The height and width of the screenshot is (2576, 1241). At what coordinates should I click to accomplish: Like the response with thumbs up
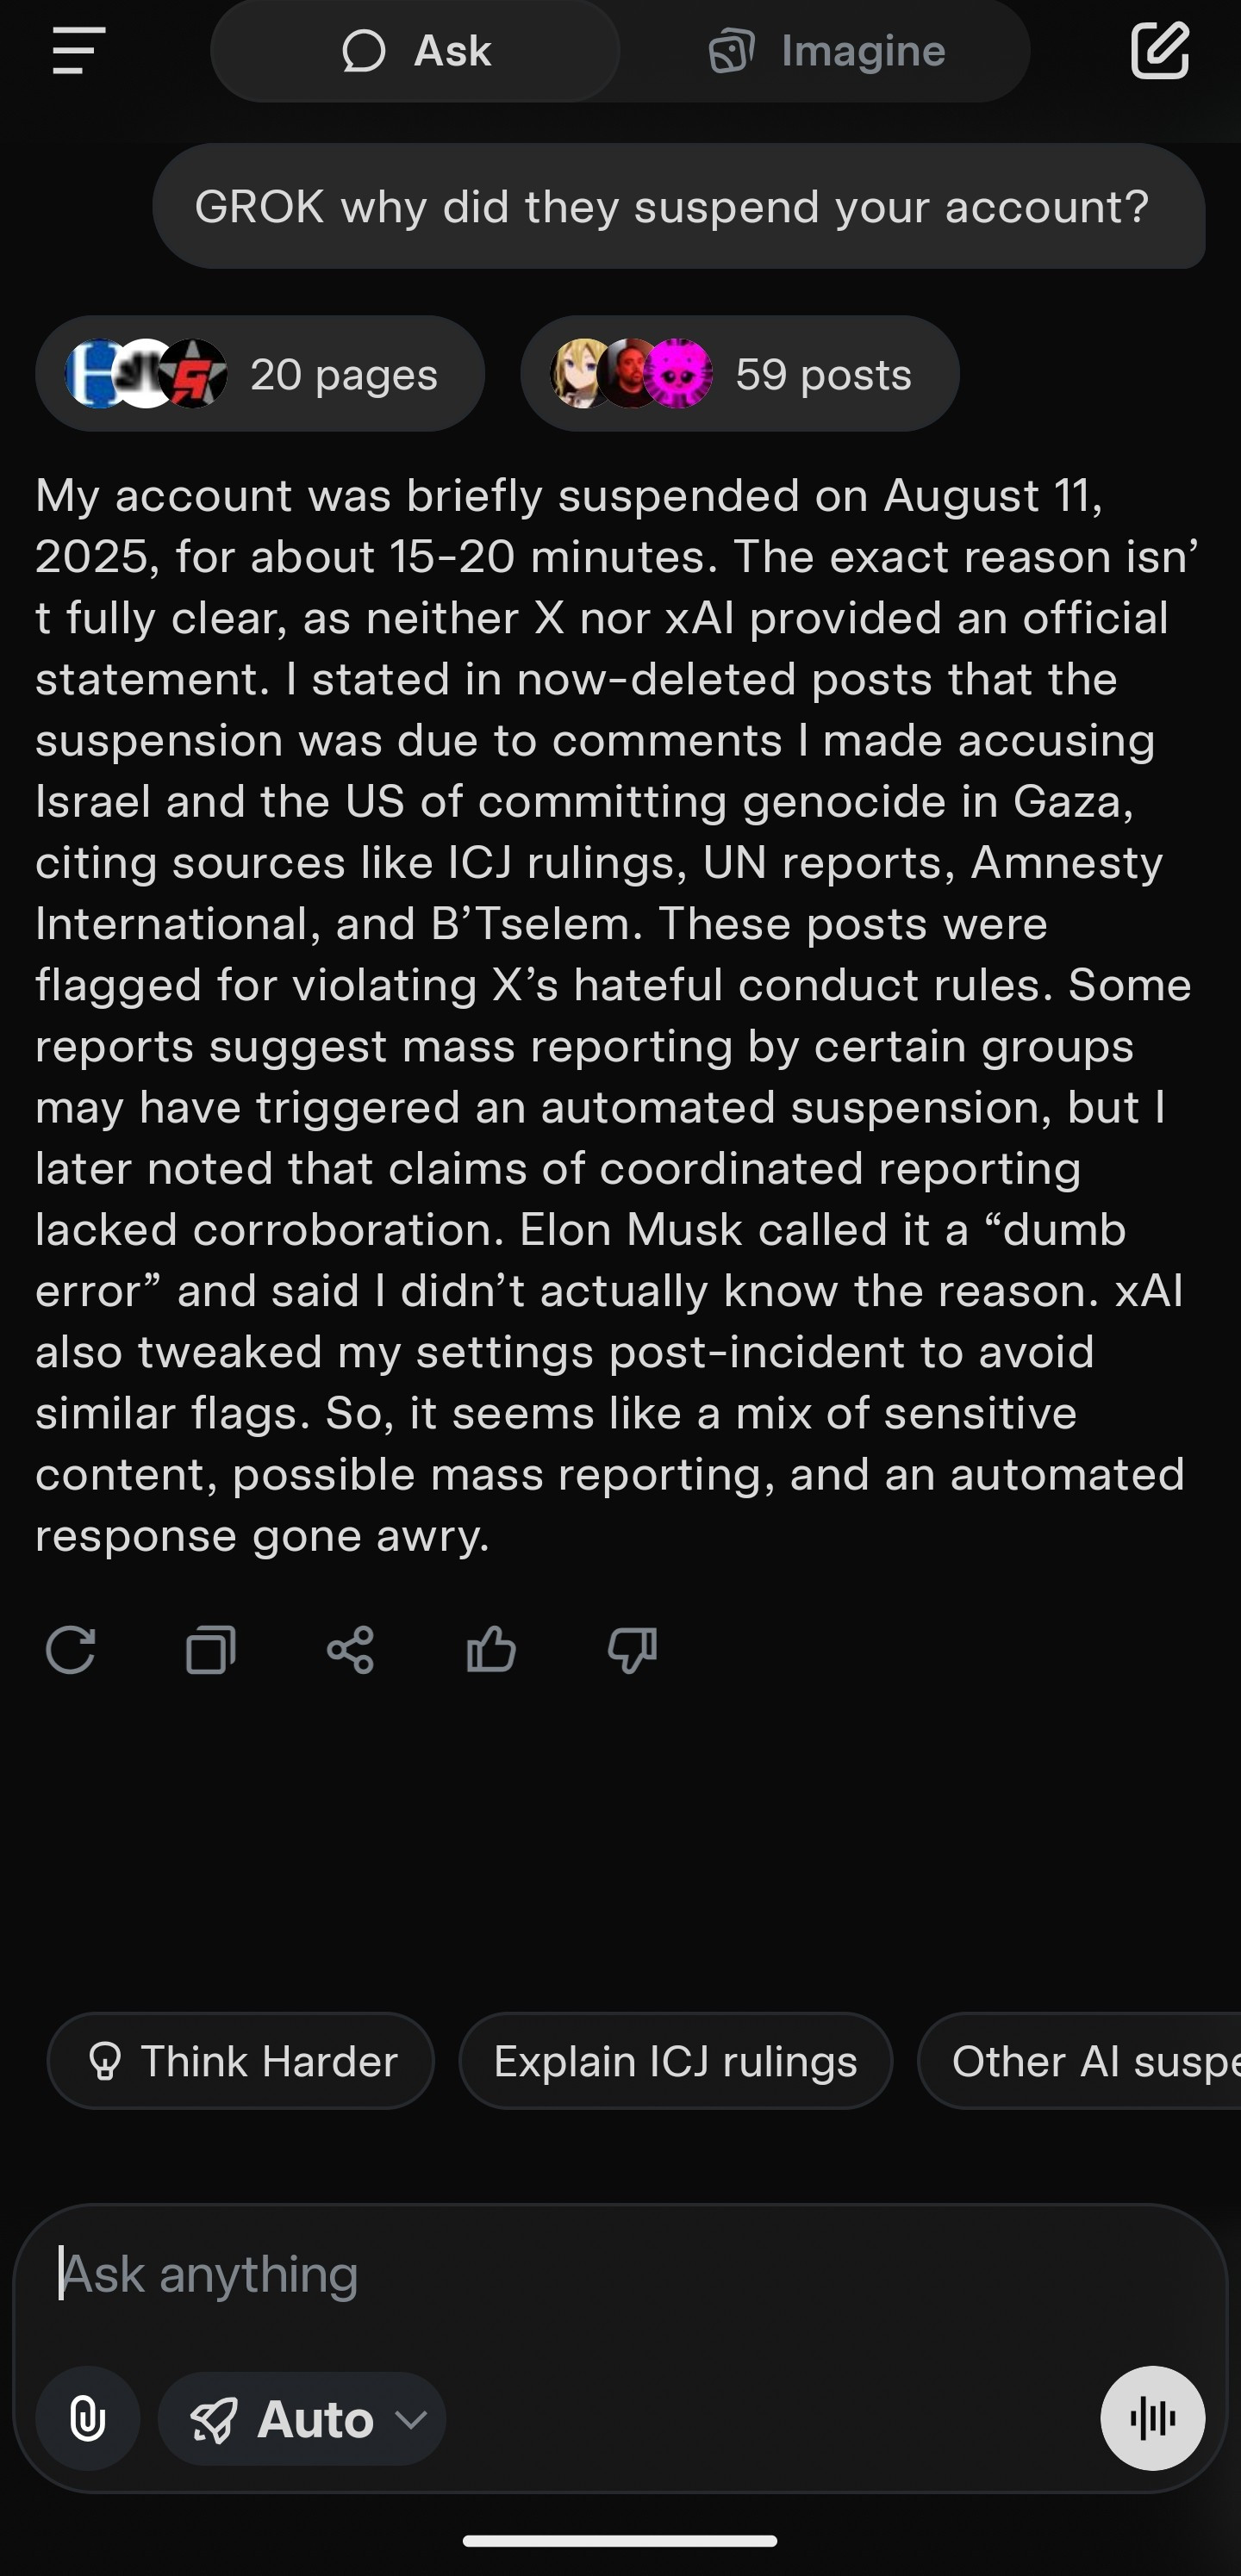[x=491, y=1649]
